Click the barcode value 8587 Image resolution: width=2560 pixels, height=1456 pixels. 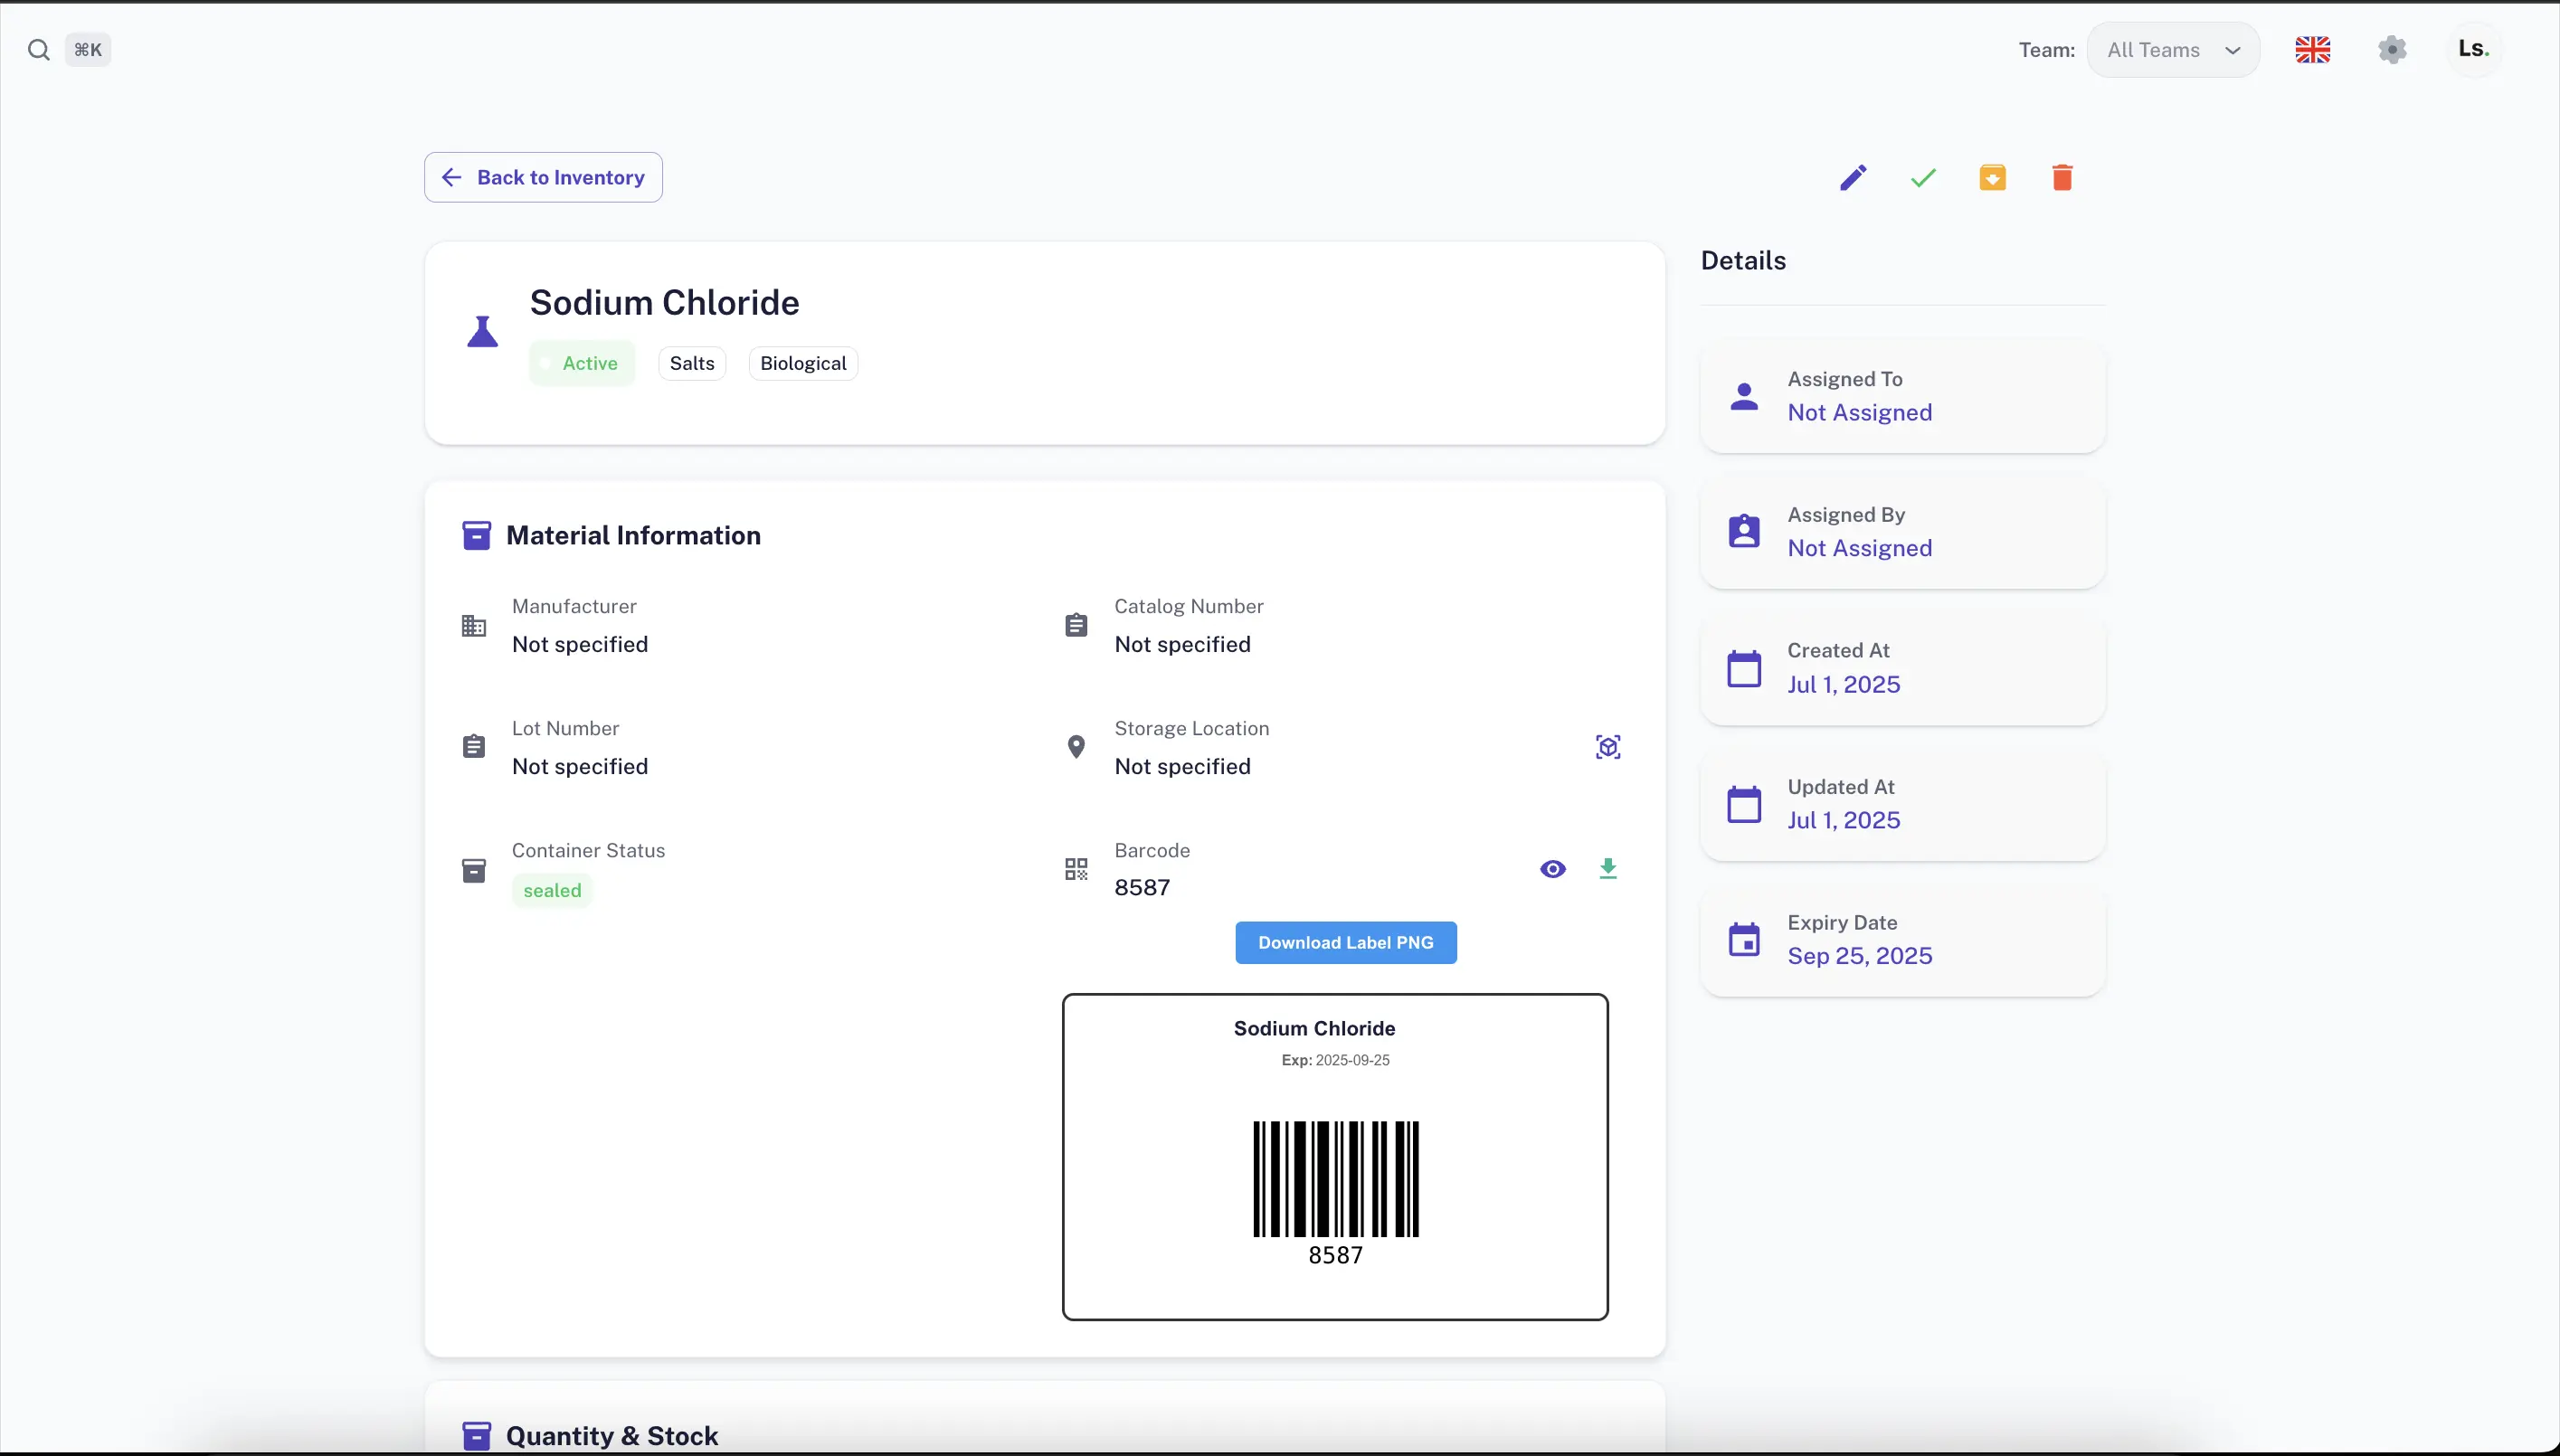click(x=1142, y=887)
